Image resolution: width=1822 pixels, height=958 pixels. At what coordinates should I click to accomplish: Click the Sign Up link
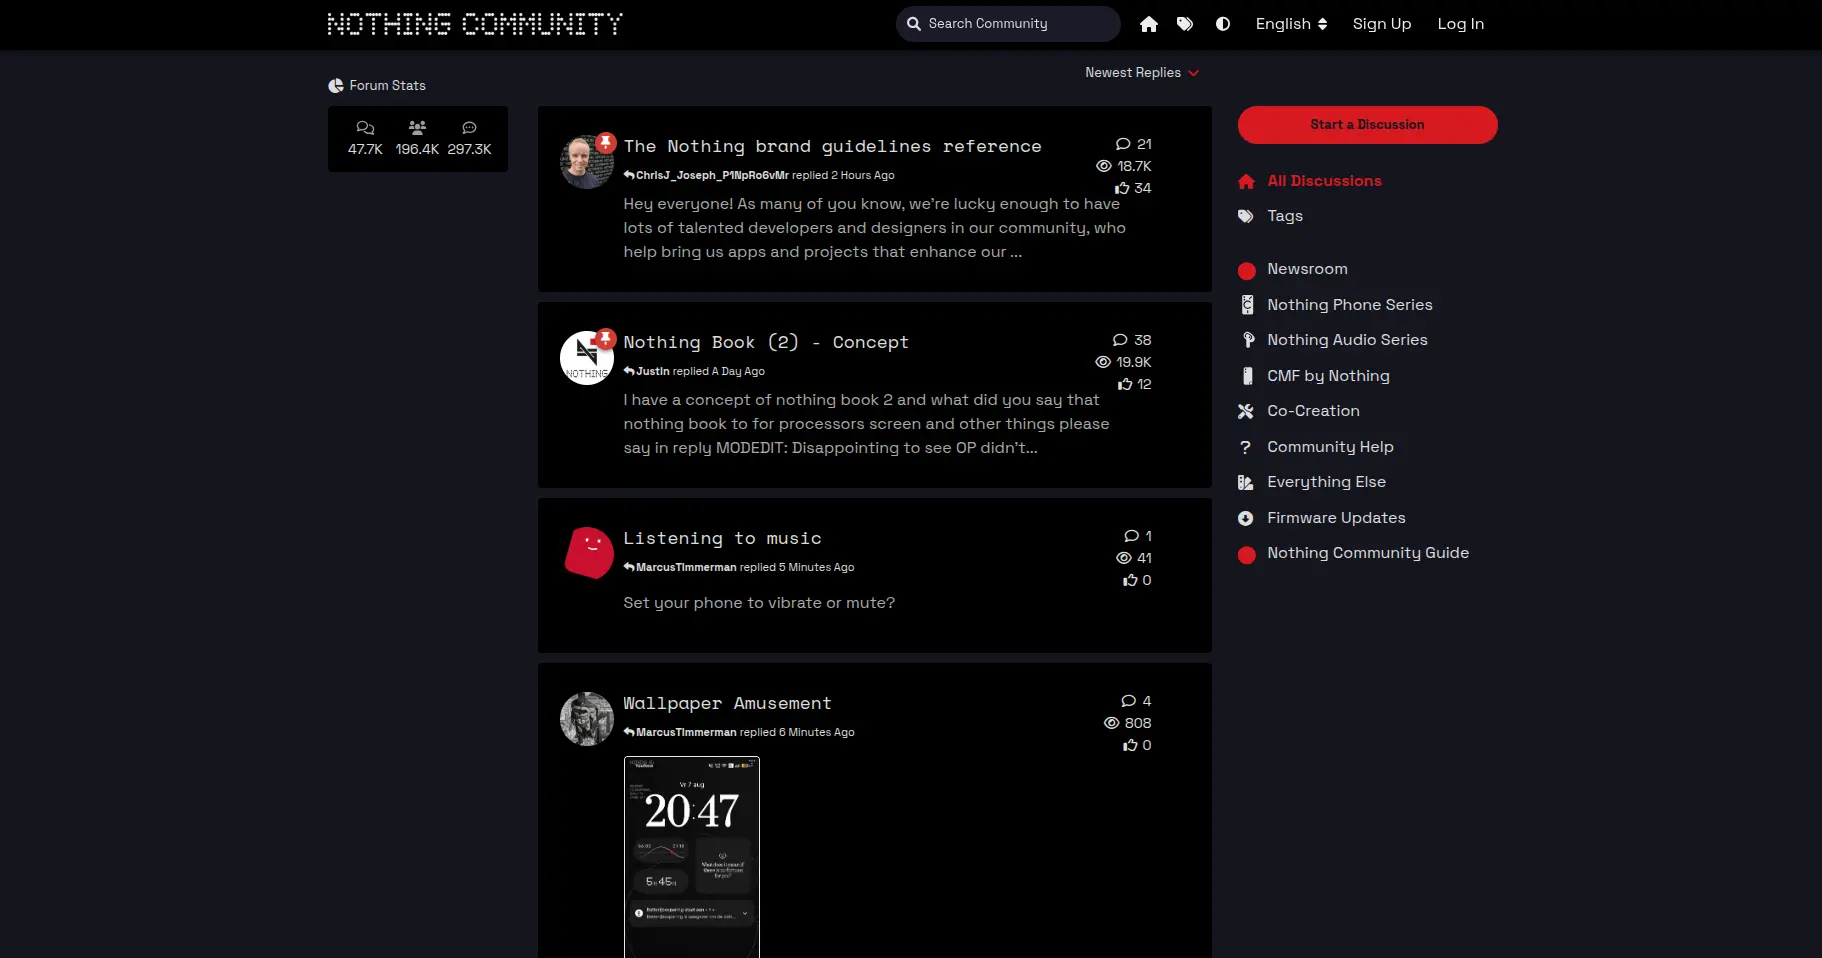tap(1382, 24)
